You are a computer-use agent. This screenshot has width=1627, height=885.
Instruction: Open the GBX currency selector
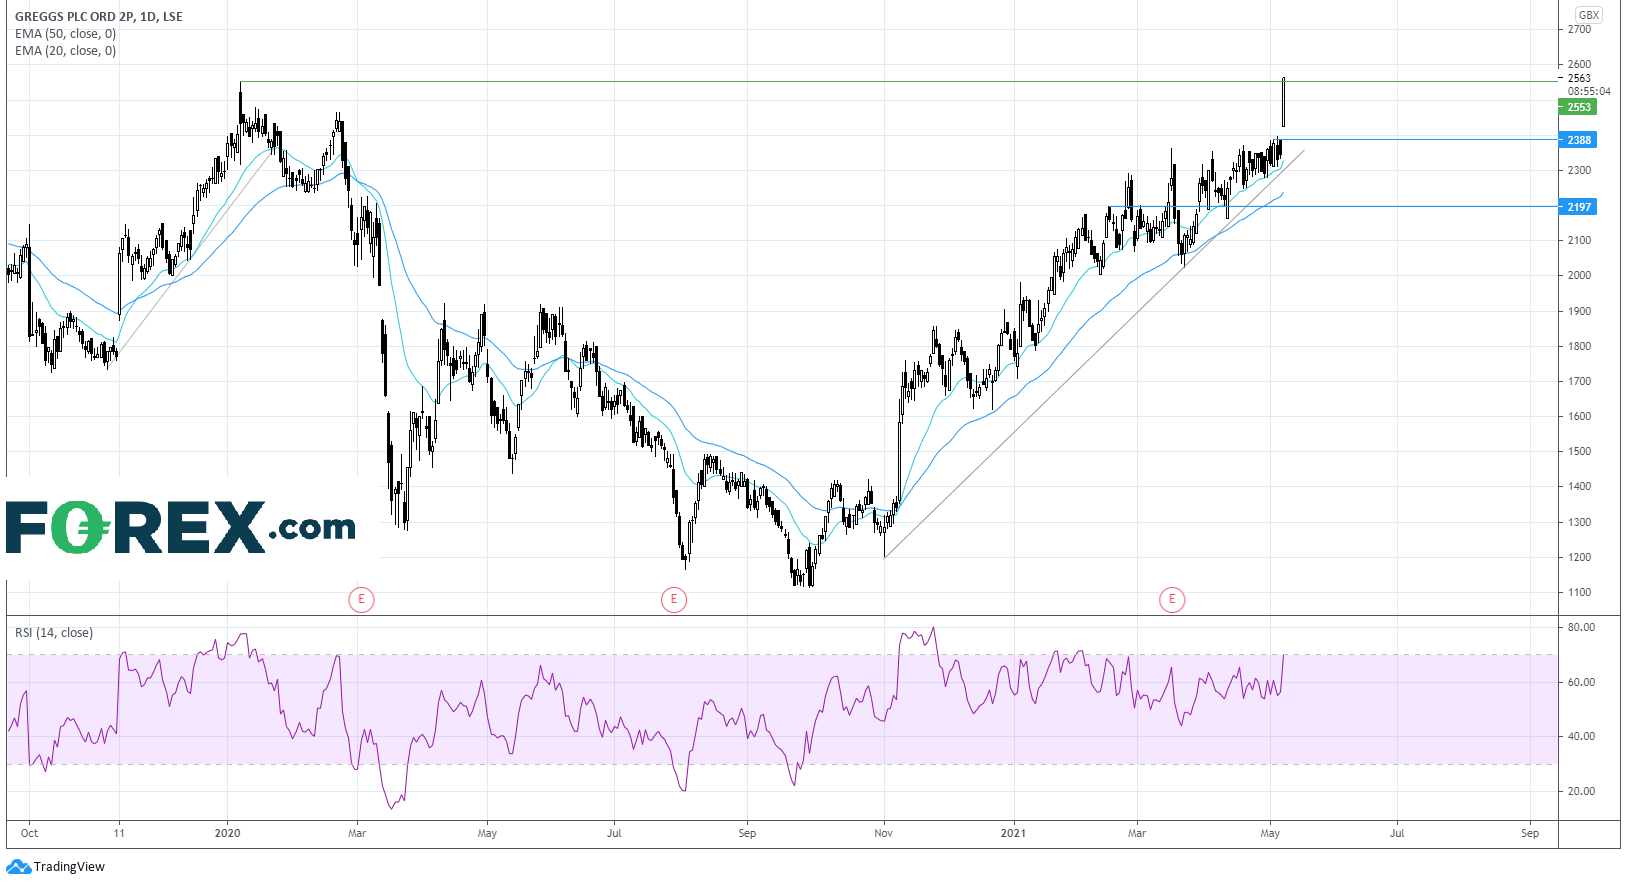point(1588,15)
